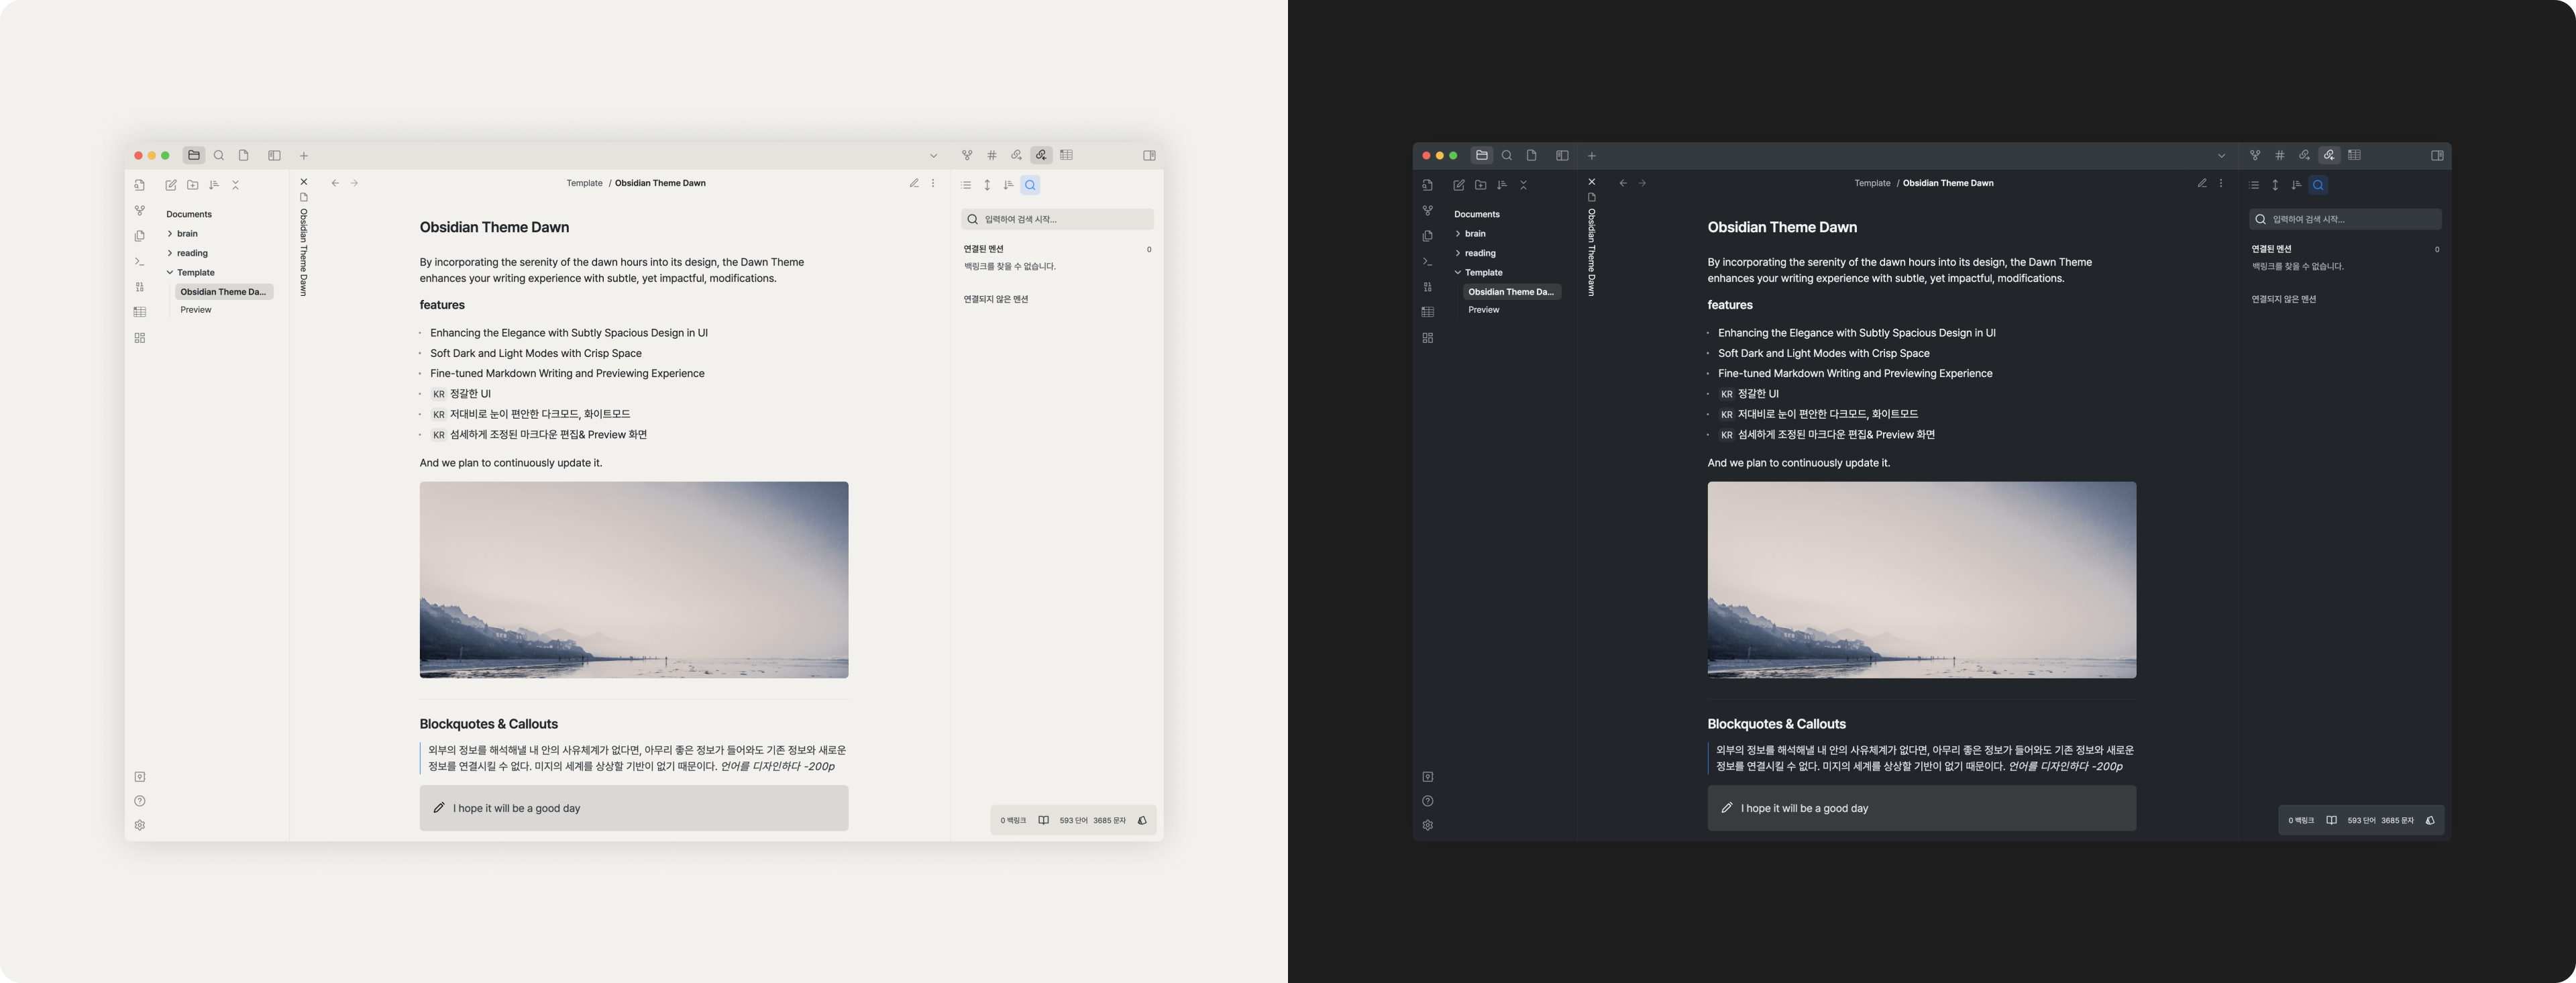Open Preview note in light file tree
This screenshot has height=983, width=2576.
[x=196, y=310]
